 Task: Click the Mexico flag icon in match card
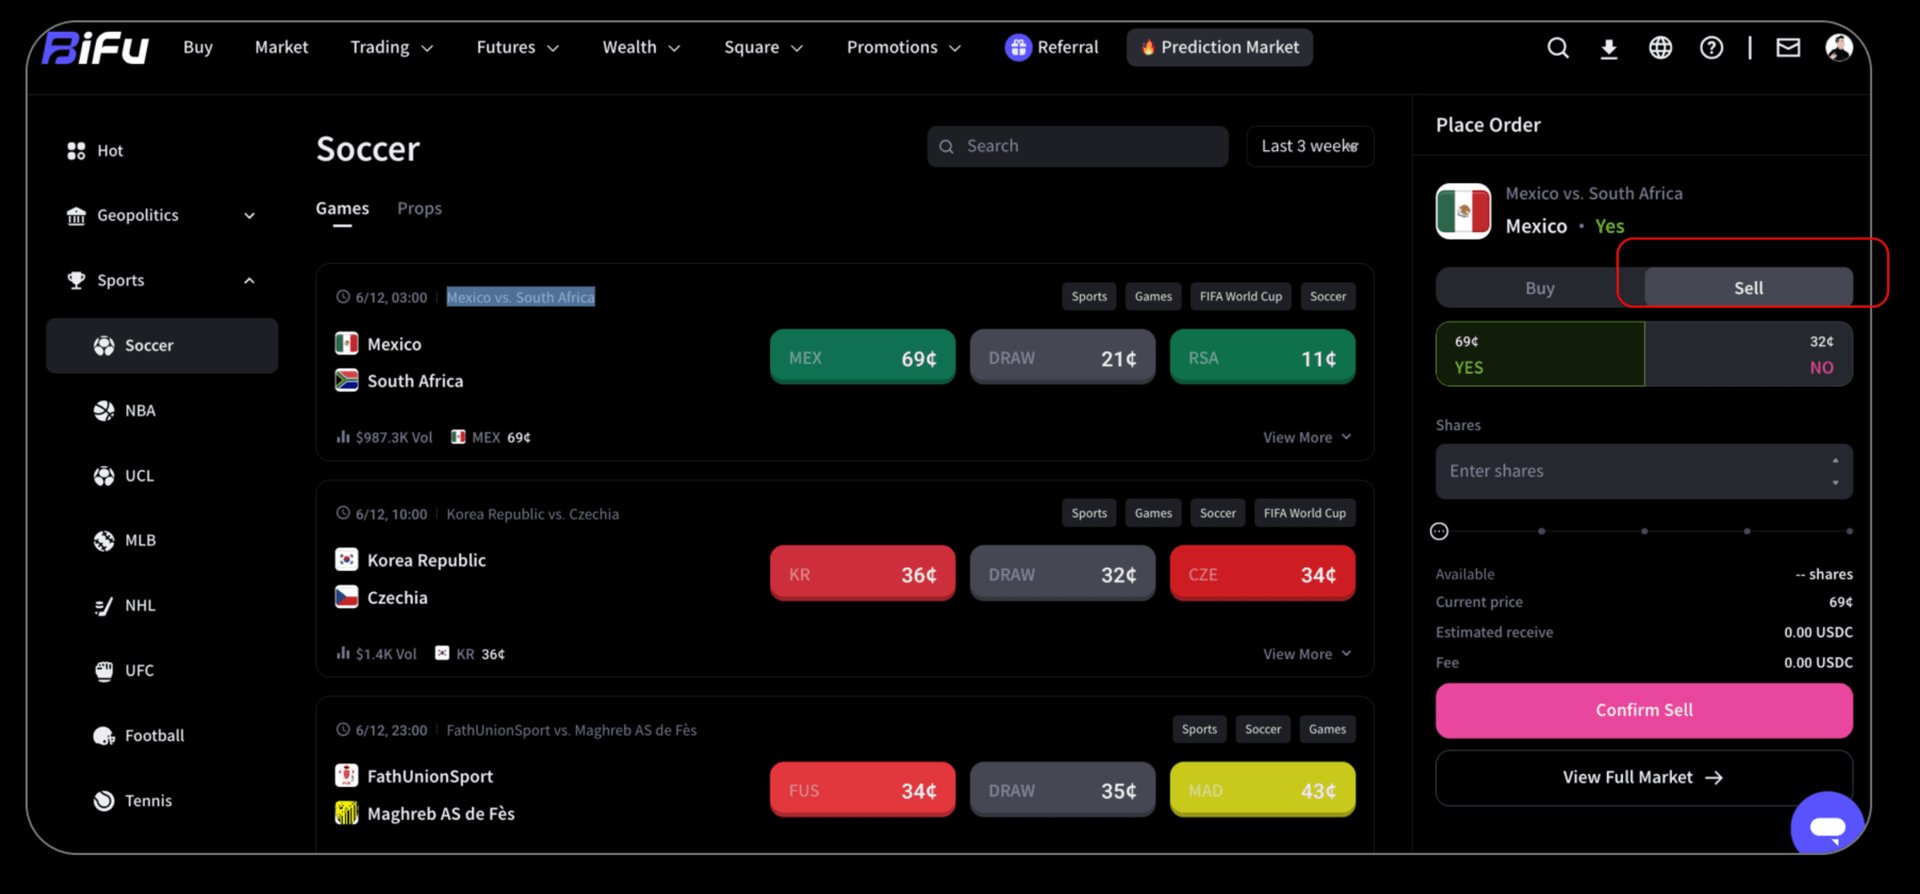[x=346, y=344]
